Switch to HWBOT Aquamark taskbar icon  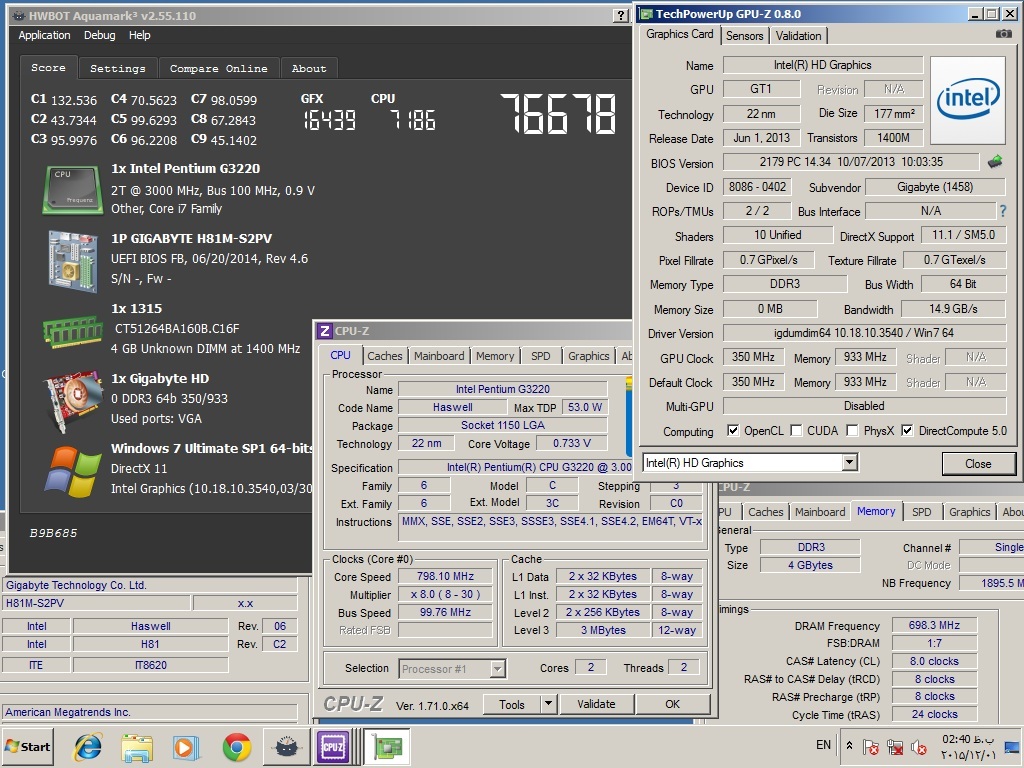[286, 747]
